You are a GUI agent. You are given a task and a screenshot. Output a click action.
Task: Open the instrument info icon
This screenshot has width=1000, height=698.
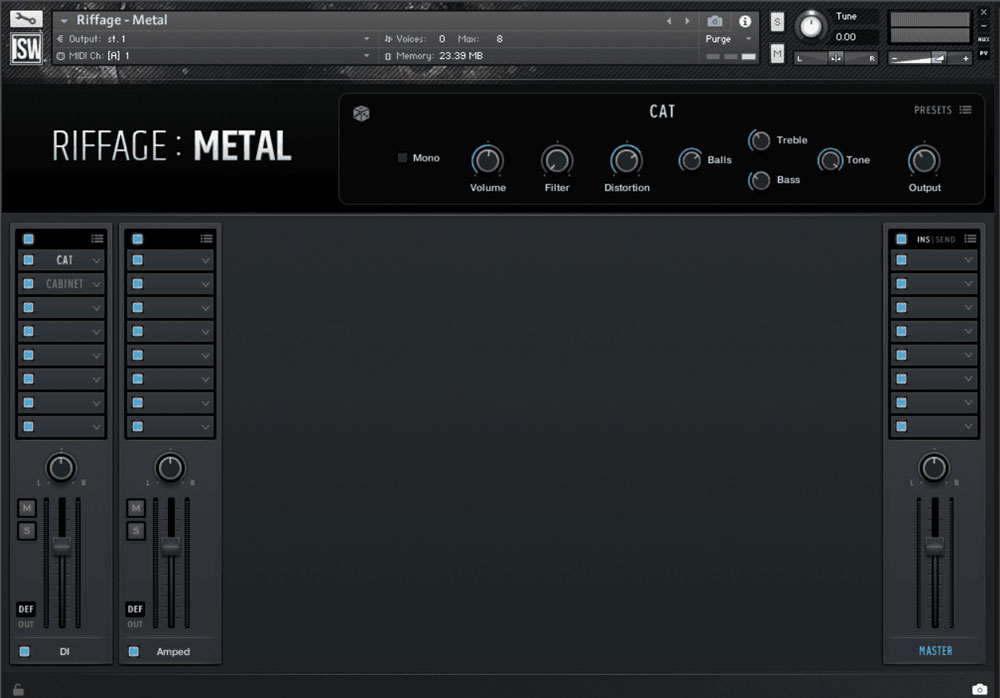coord(744,21)
